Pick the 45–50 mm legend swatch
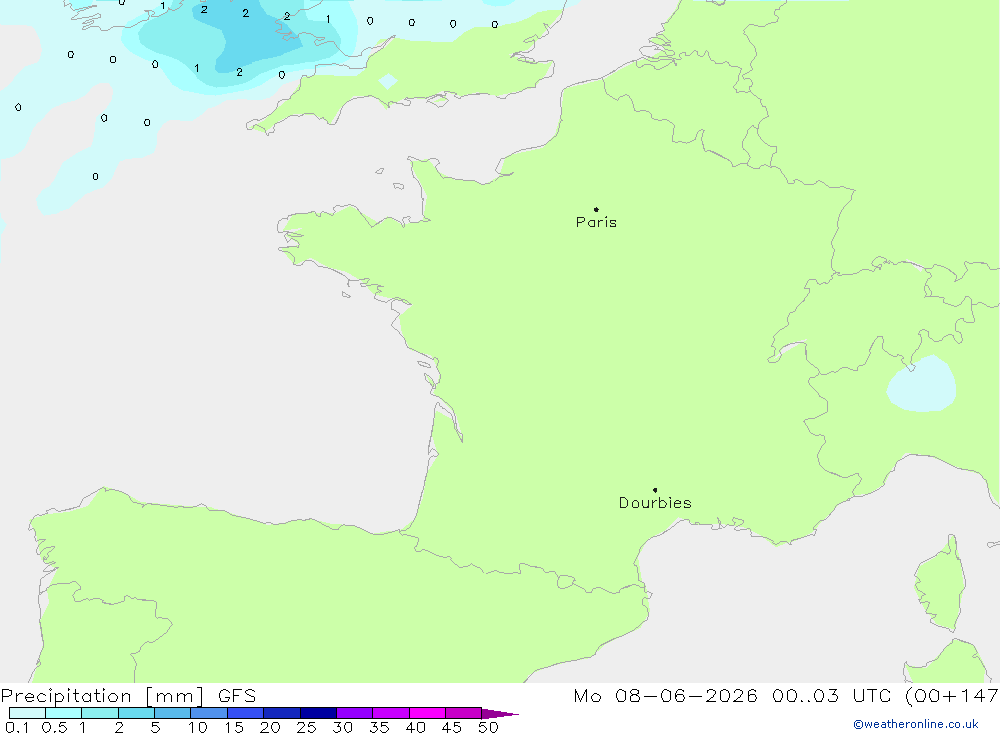This screenshot has width=1000, height=733. 464,713
